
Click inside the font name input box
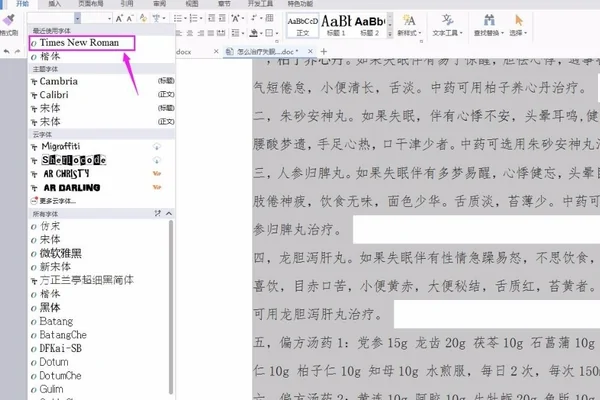[x=51, y=18]
